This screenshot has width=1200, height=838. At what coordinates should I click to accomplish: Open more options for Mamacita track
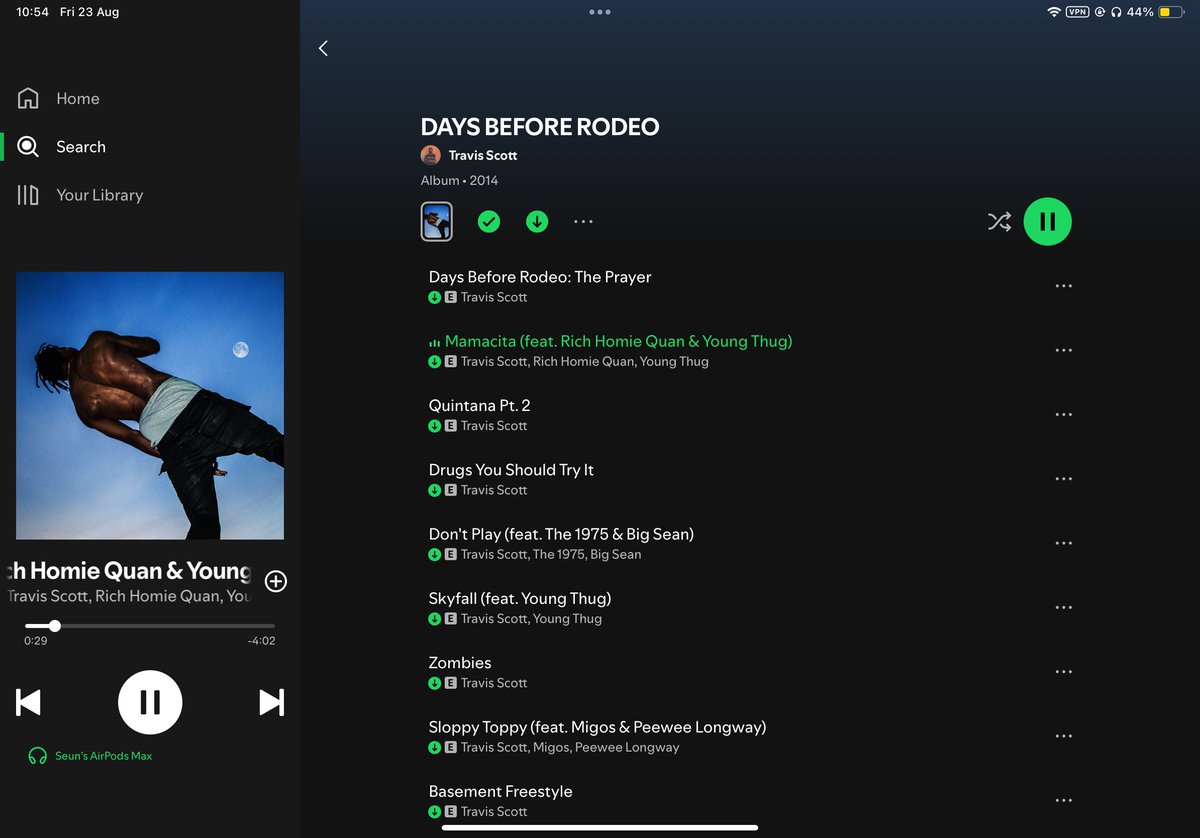tap(1063, 350)
